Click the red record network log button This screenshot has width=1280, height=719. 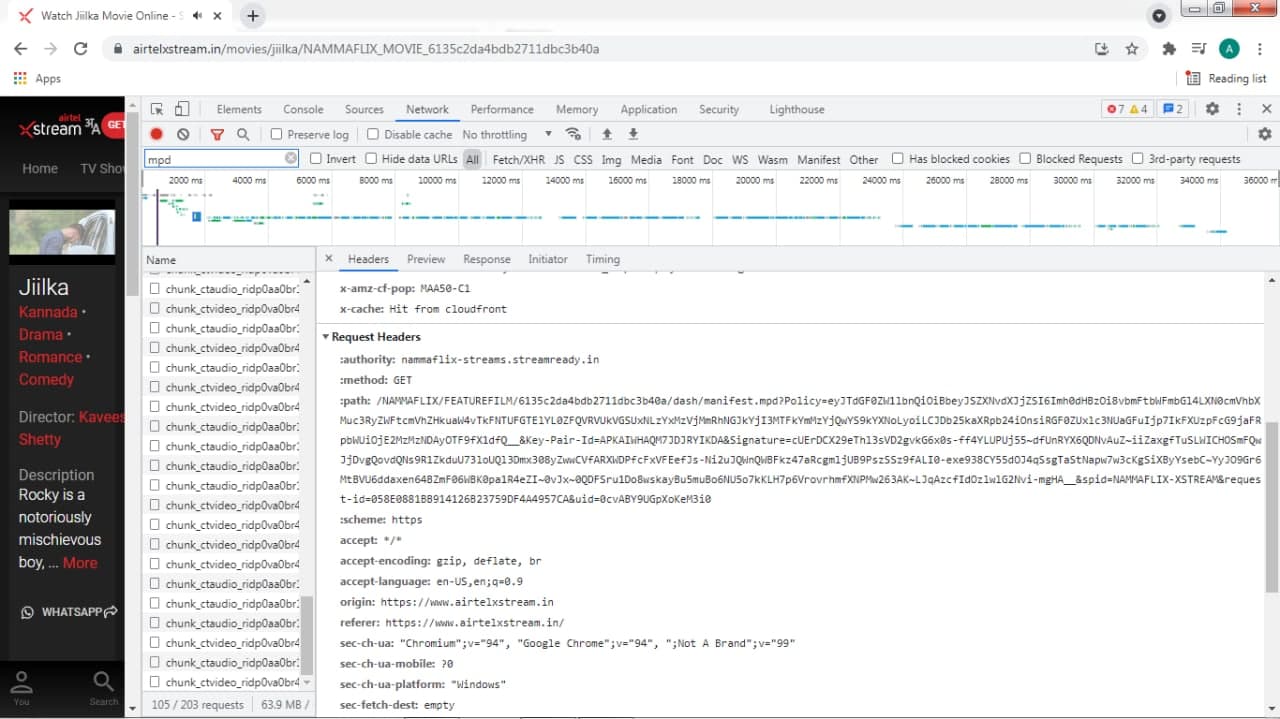157,134
